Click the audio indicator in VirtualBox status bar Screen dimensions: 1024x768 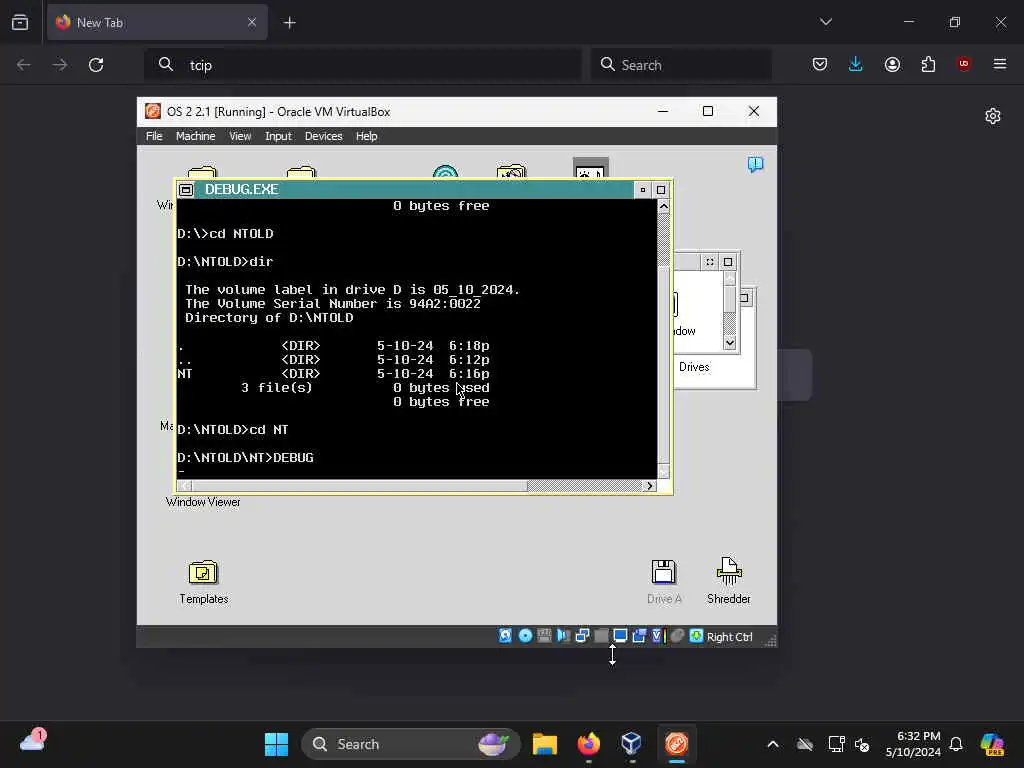tap(563, 636)
